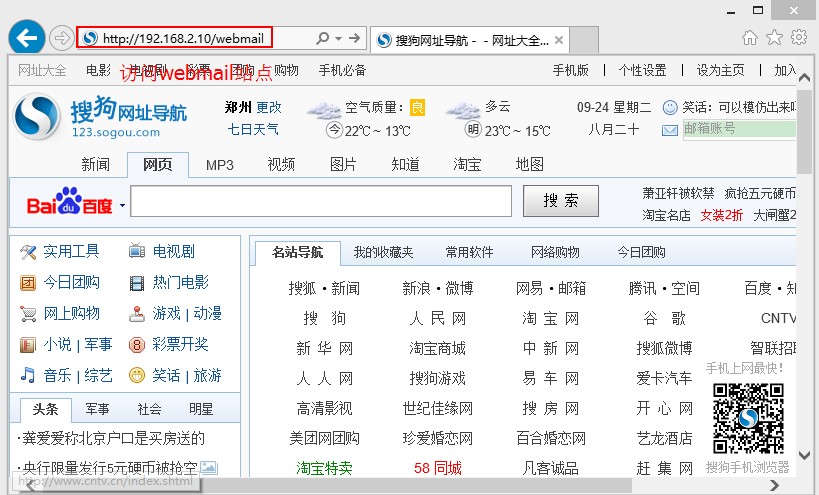Open a new blank tab
The image size is (819, 495).
click(583, 40)
